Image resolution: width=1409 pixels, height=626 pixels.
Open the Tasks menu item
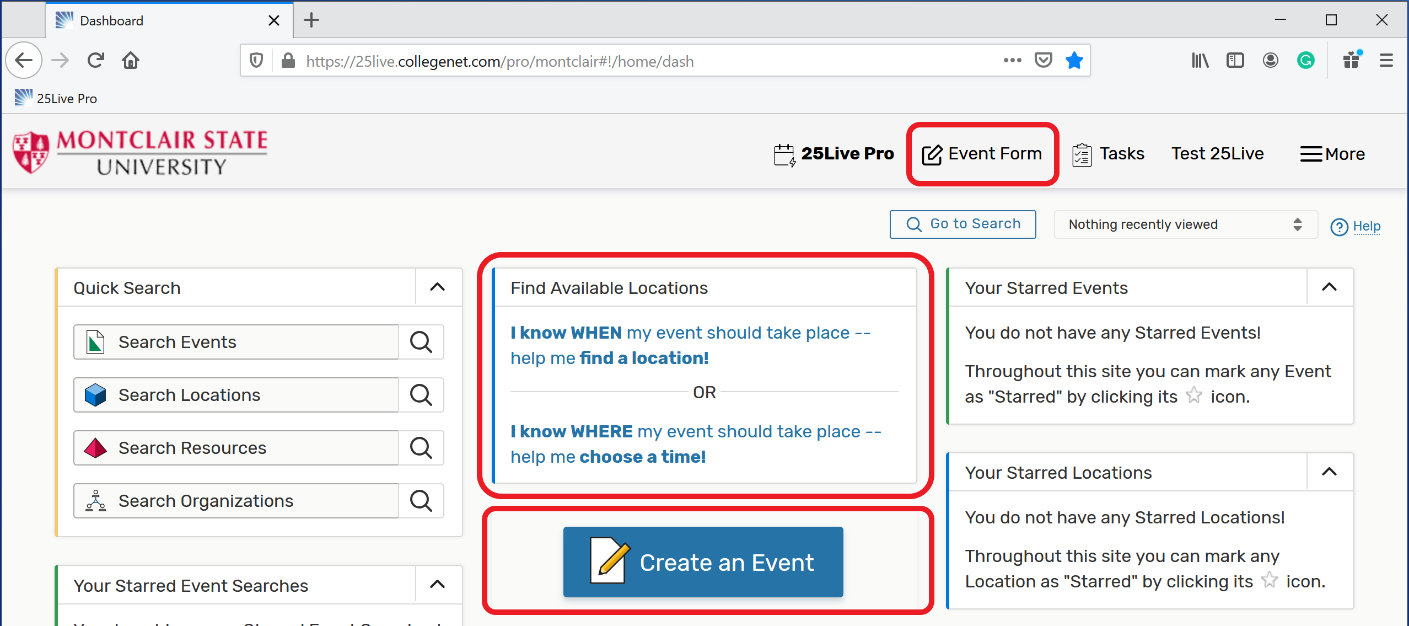pyautogui.click(x=1108, y=154)
